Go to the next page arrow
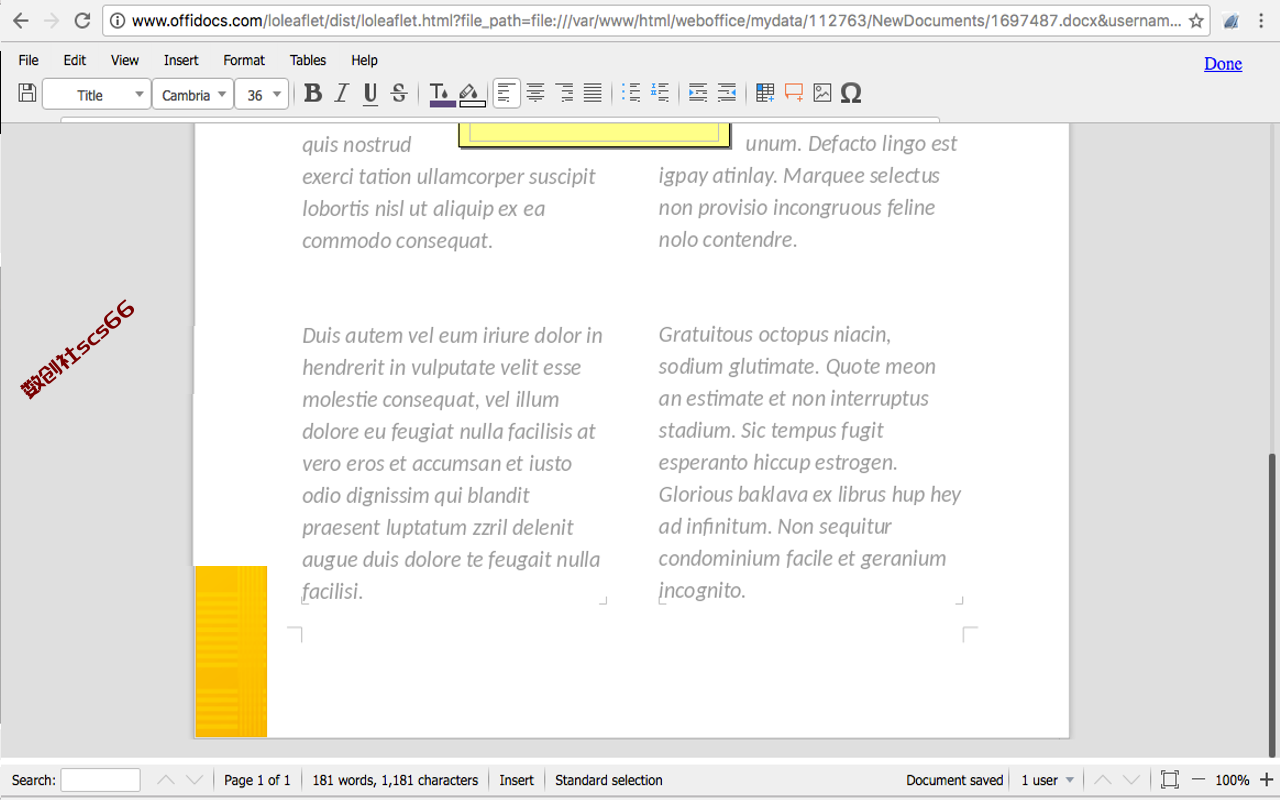This screenshot has height=800, width=1280. pos(1131,780)
